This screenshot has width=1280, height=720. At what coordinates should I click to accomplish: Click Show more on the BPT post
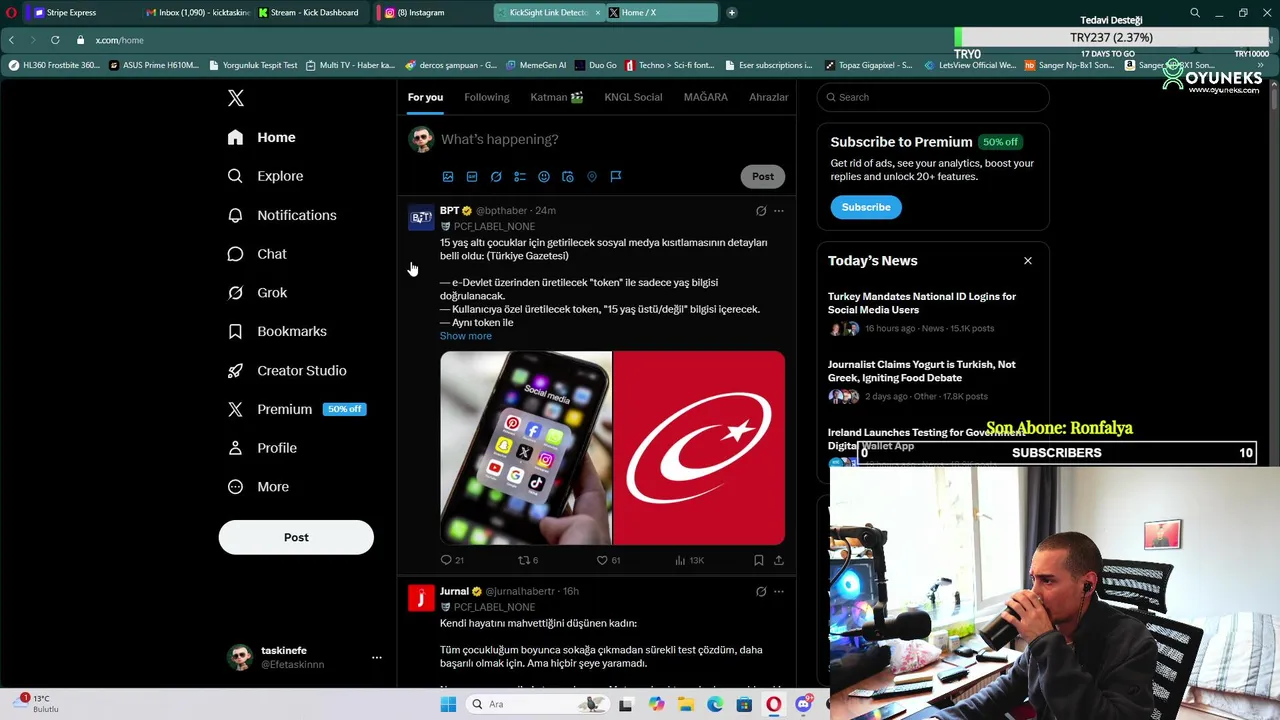466,336
